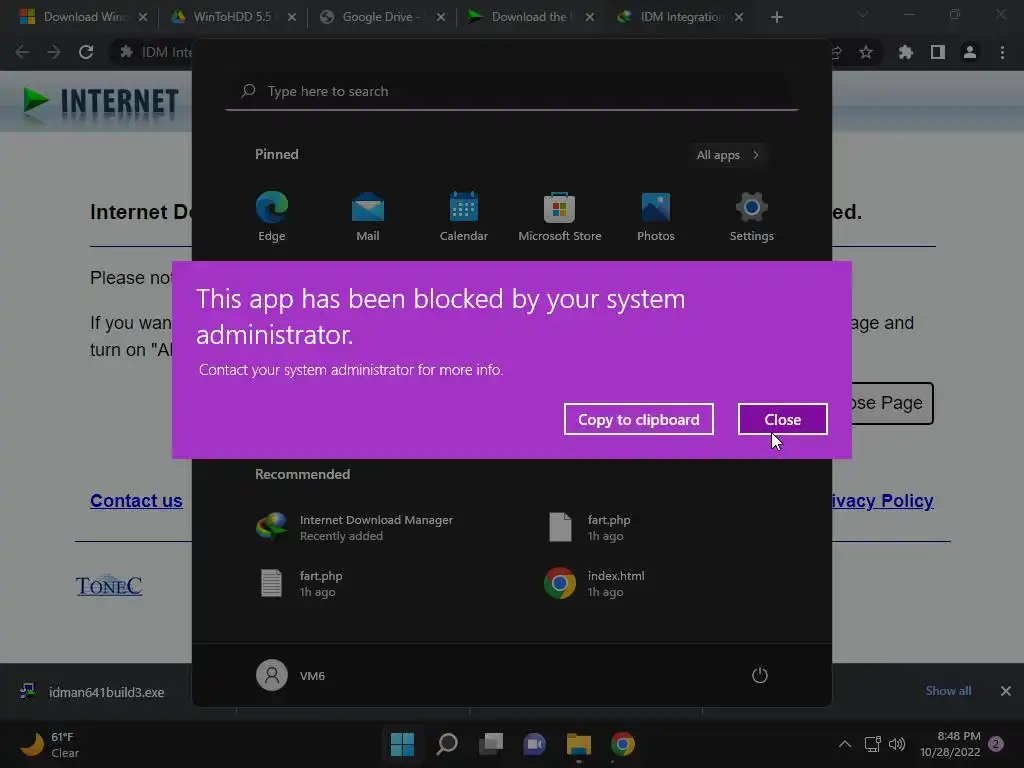Open the VM6 user account menu

point(291,675)
